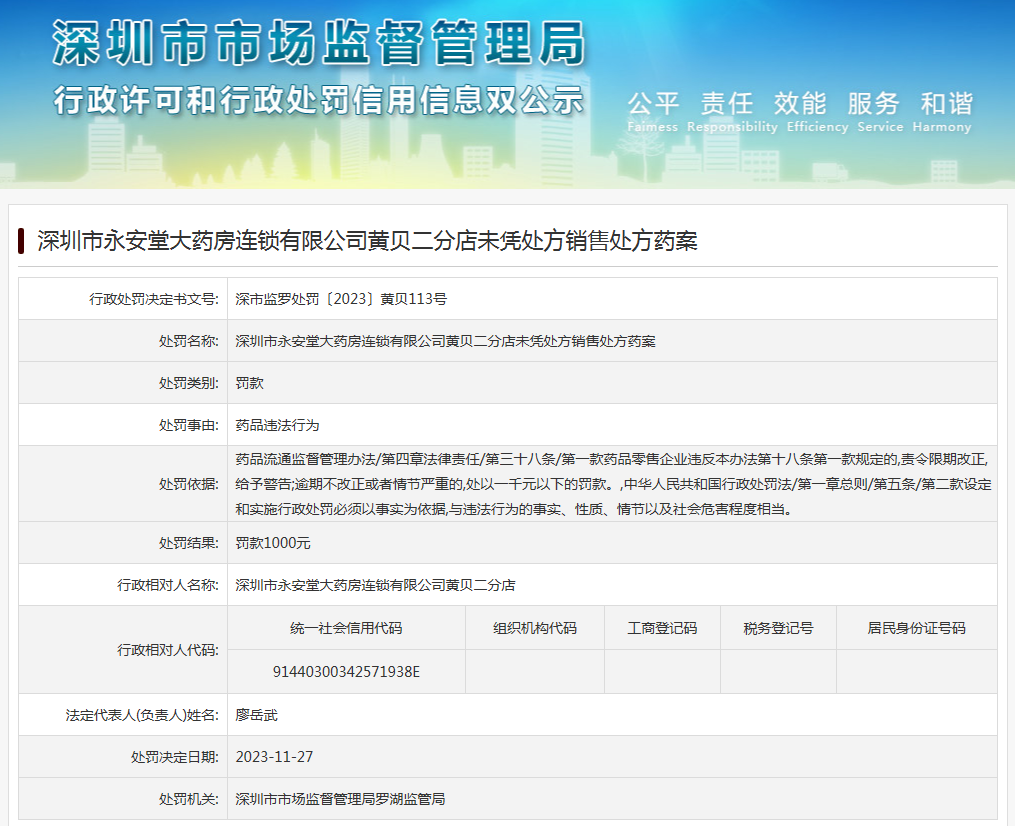
Task: Click the 法定代表人(负责人)姓名 label
Action: pyautogui.click(x=142, y=715)
